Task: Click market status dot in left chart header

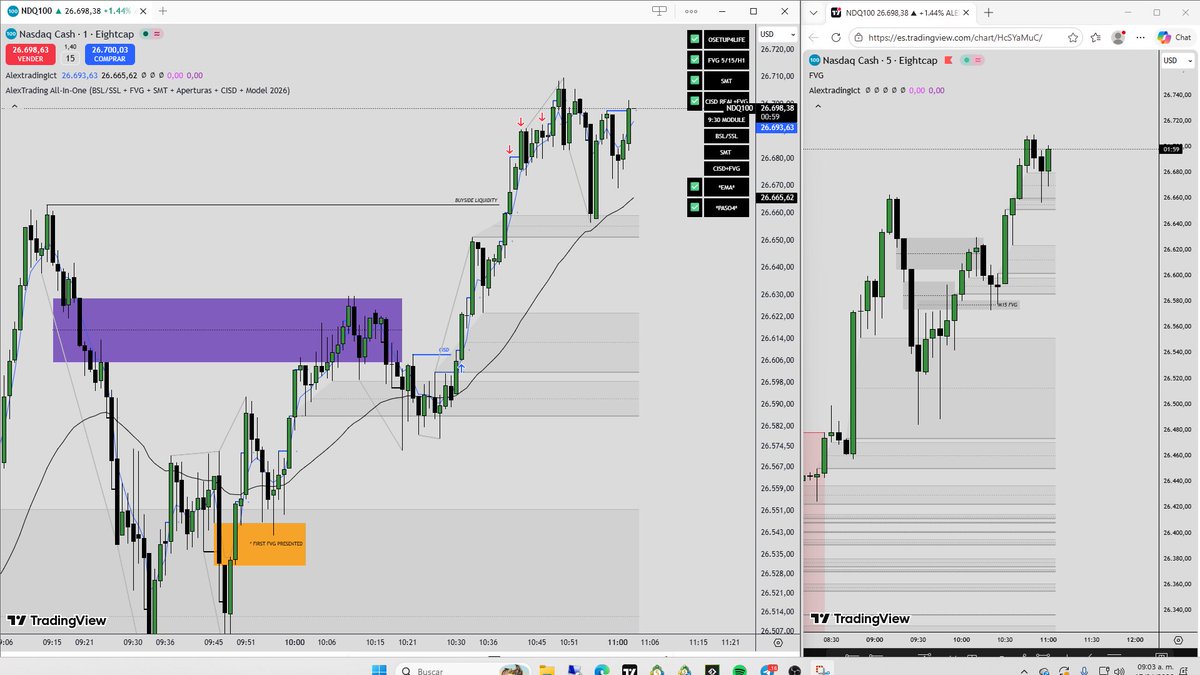Action: click(146, 33)
